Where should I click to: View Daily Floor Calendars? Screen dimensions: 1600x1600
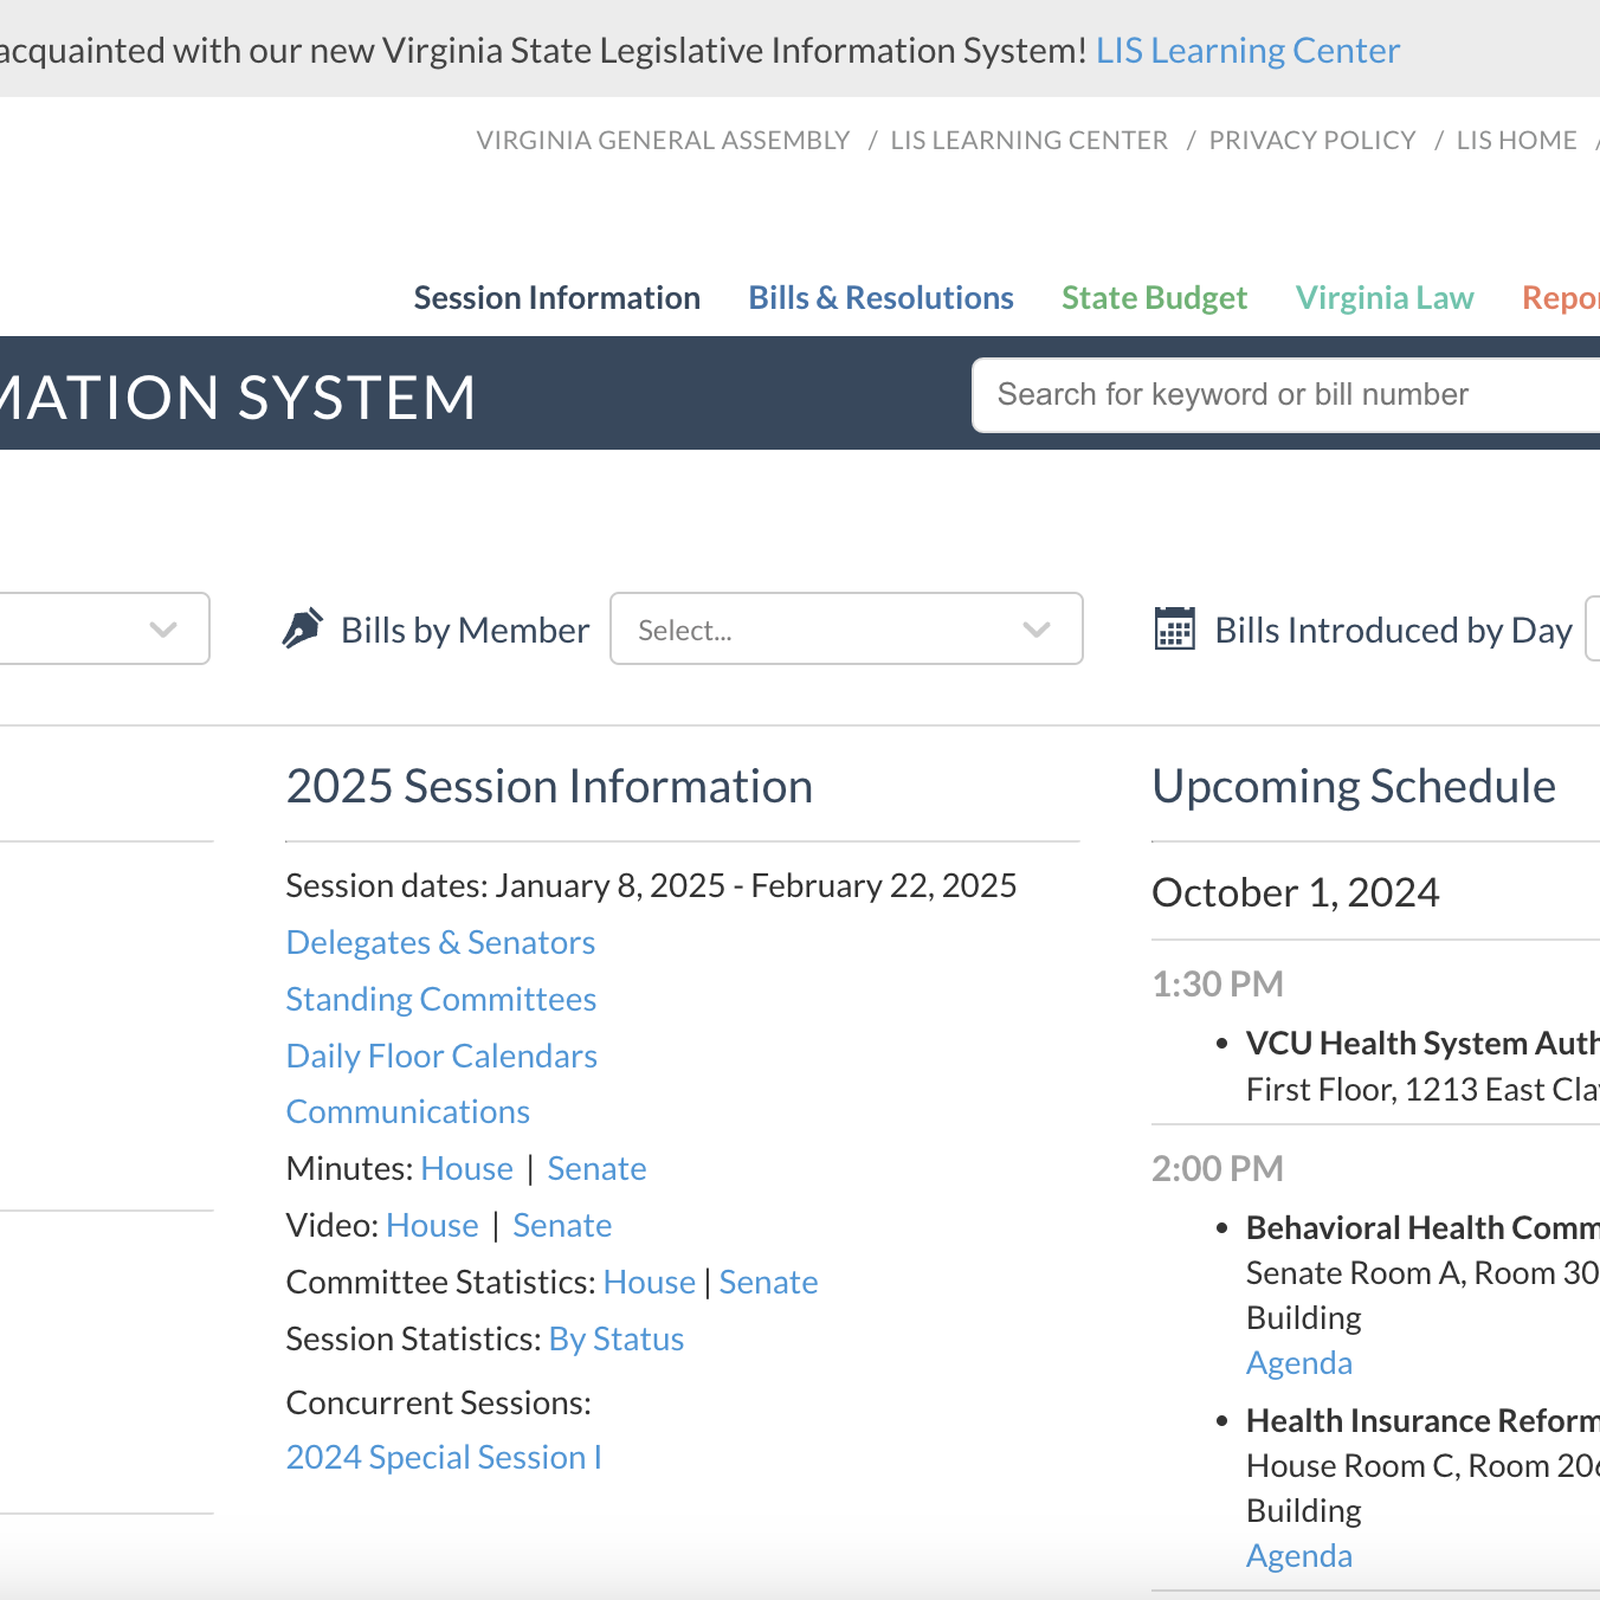tap(441, 1056)
